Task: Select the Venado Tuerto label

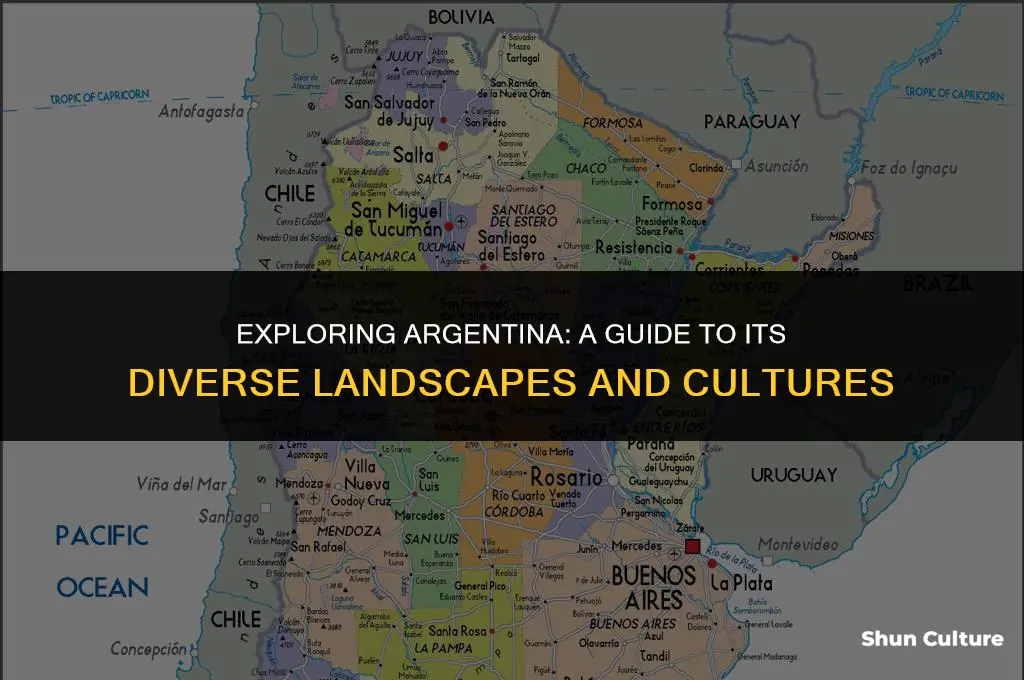Action: tap(564, 498)
